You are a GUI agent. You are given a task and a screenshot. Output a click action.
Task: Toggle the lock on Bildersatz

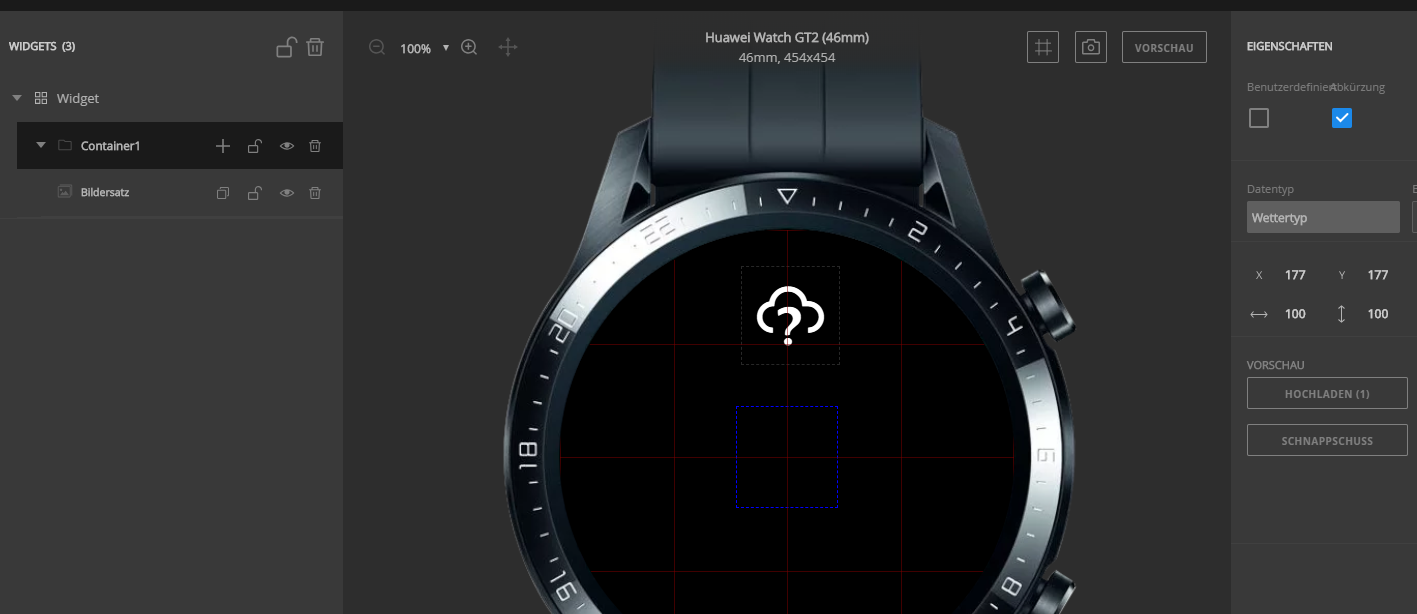click(255, 193)
